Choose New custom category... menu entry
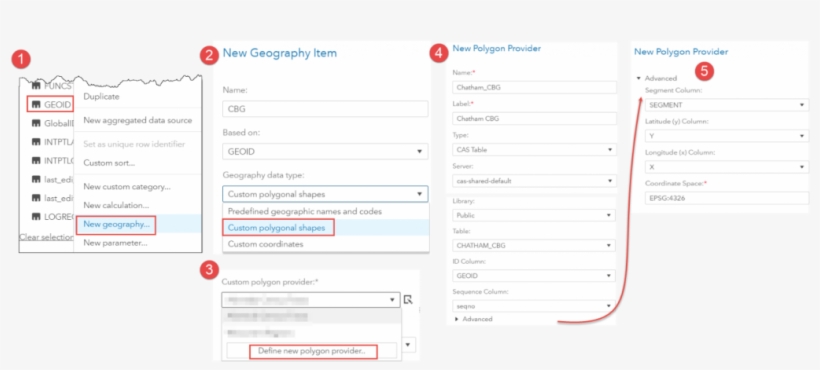Screen dimensions: 820x370 (x=127, y=187)
